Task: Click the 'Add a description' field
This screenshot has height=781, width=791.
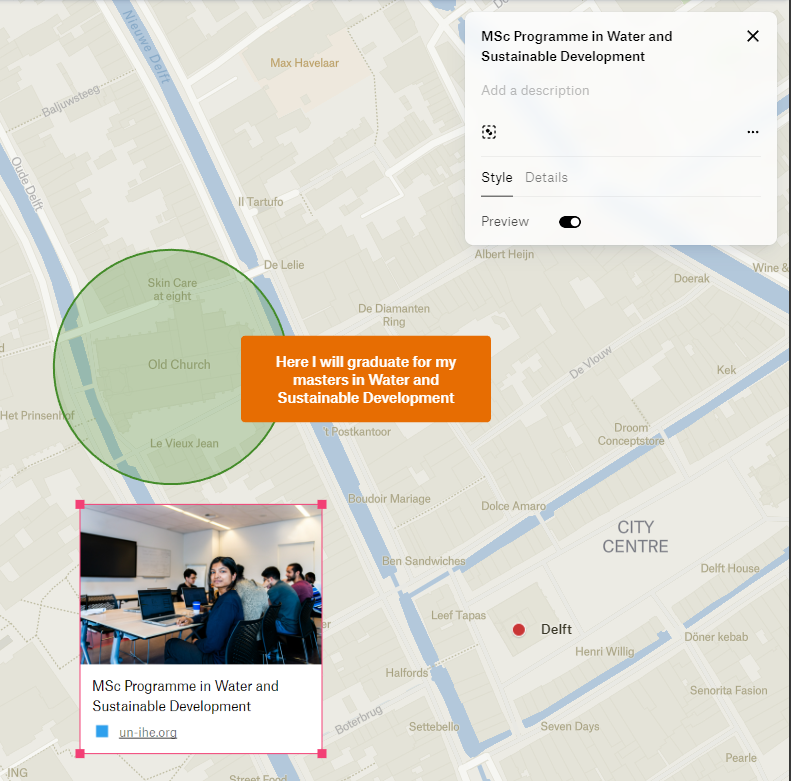Action: coord(535,91)
